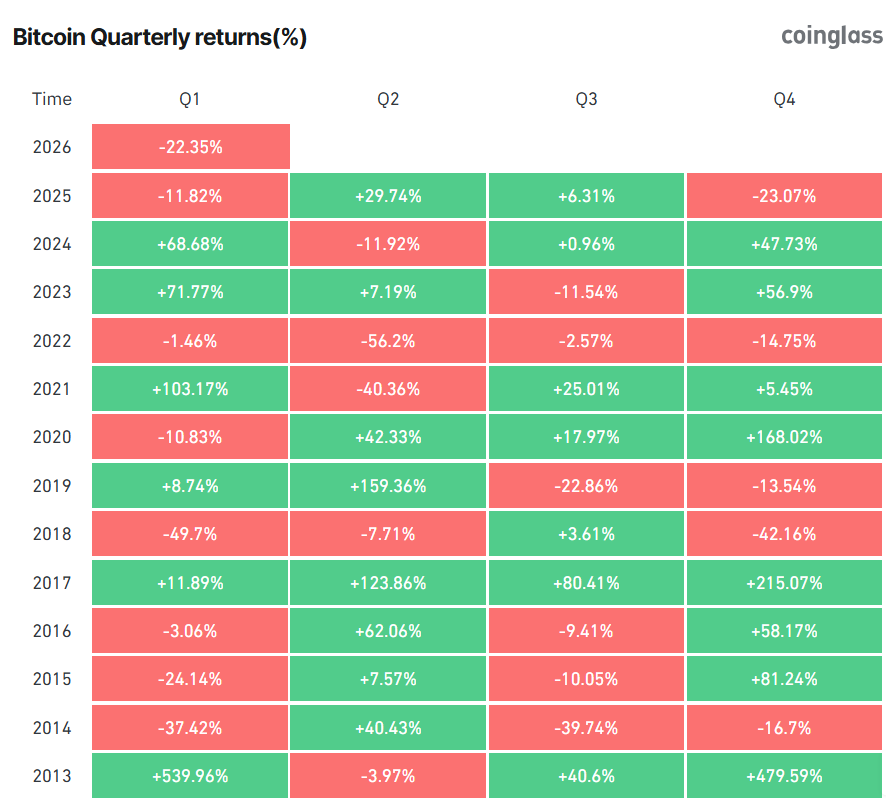This screenshot has width=886, height=800.
Task: Click the 2014 Q3 cell showing -39.74%
Action: (x=586, y=727)
